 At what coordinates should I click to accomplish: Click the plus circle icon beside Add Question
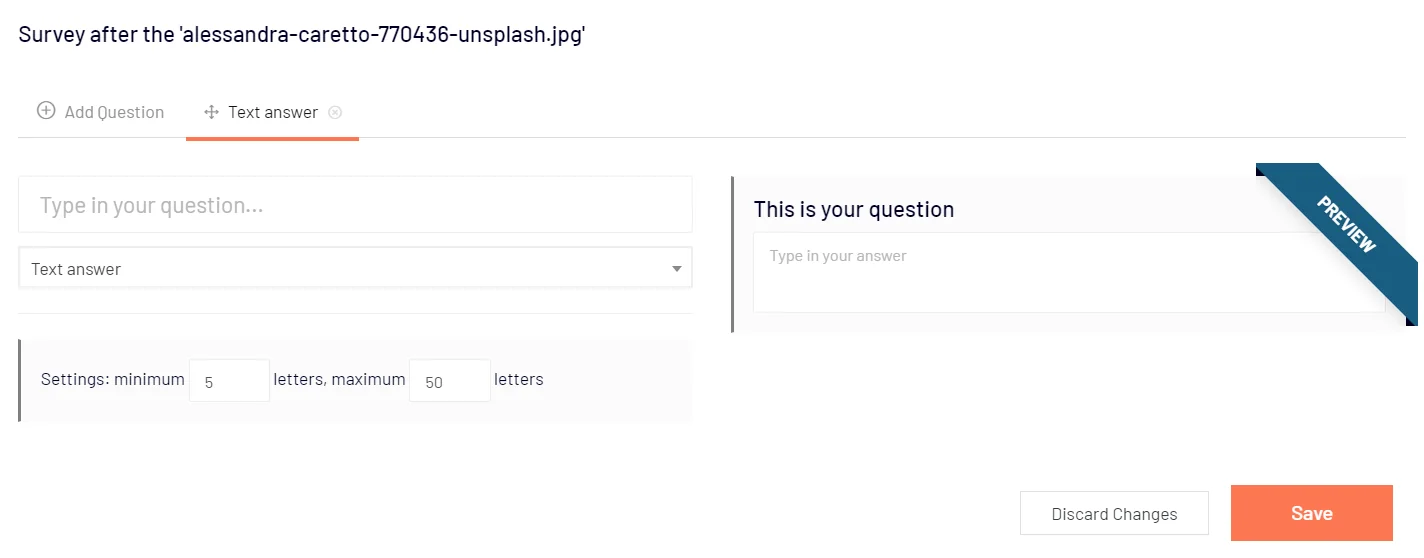pos(46,111)
